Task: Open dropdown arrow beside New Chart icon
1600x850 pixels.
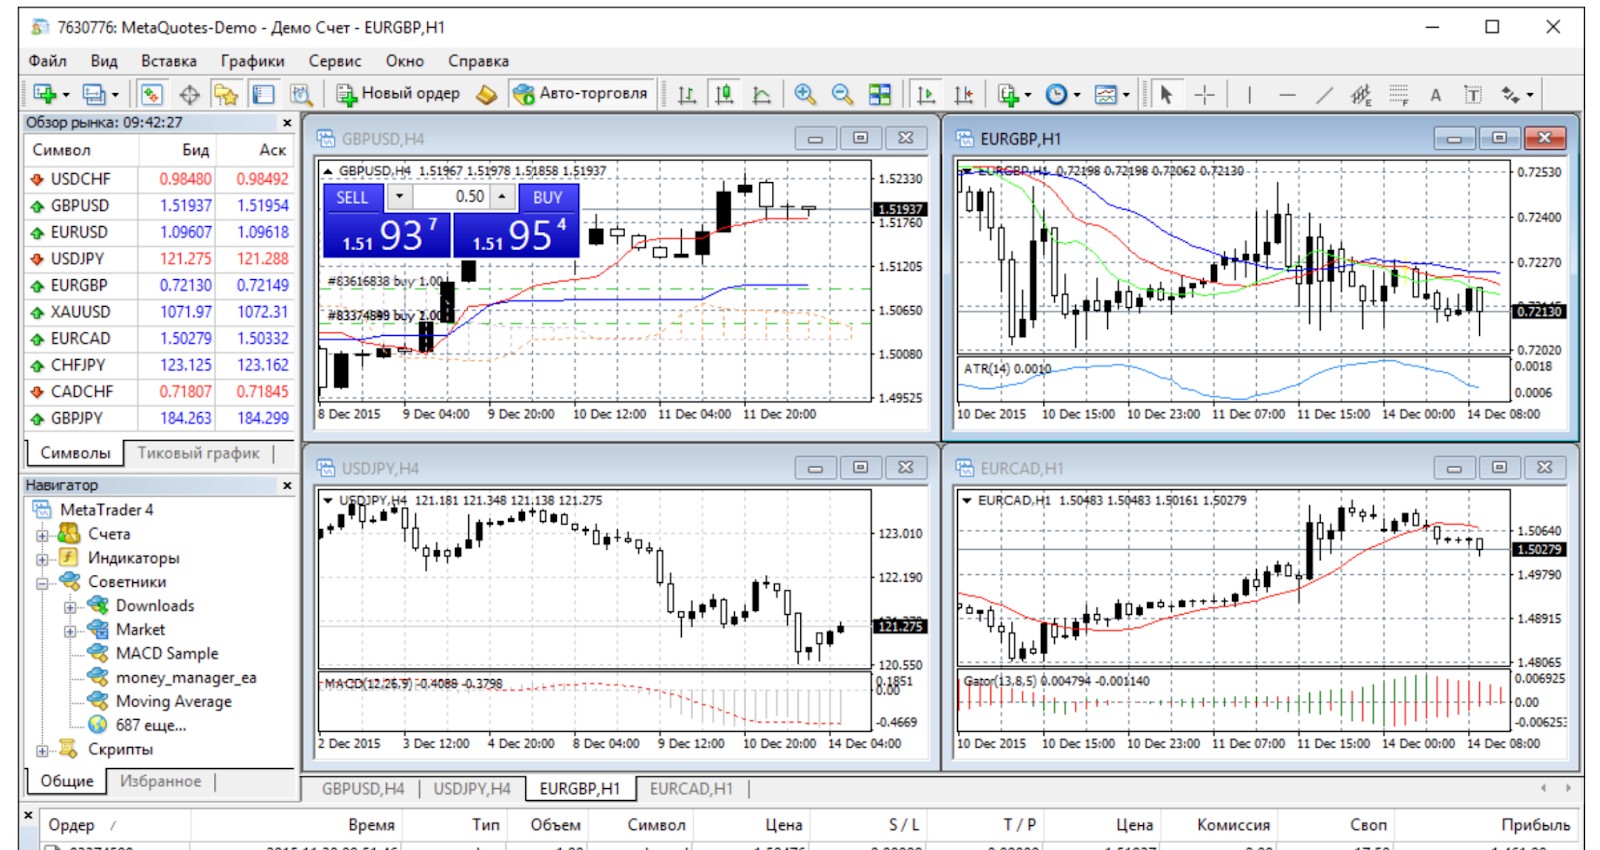Action: coord(66,95)
